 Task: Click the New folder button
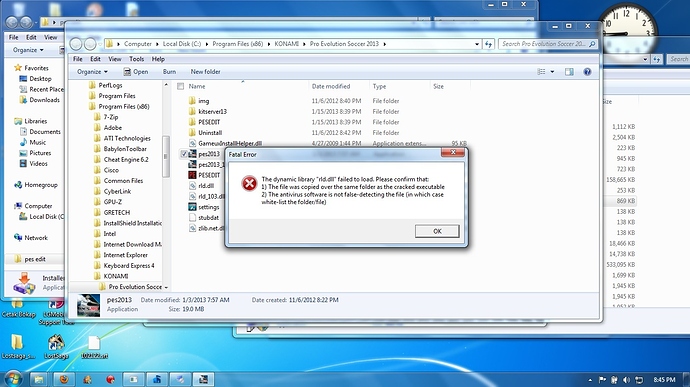(206, 72)
